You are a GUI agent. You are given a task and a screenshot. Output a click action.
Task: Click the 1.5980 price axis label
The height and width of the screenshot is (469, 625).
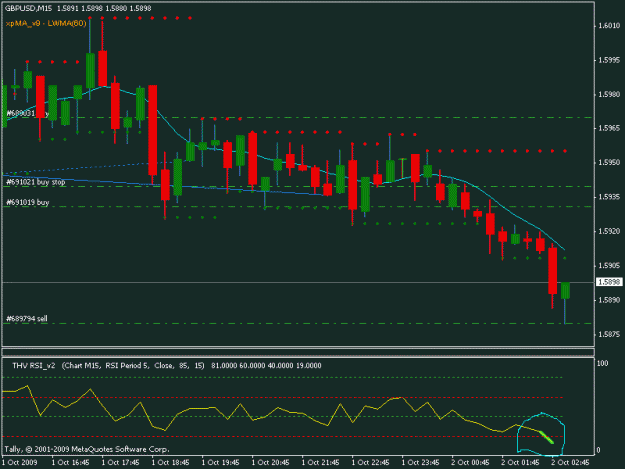609,94
